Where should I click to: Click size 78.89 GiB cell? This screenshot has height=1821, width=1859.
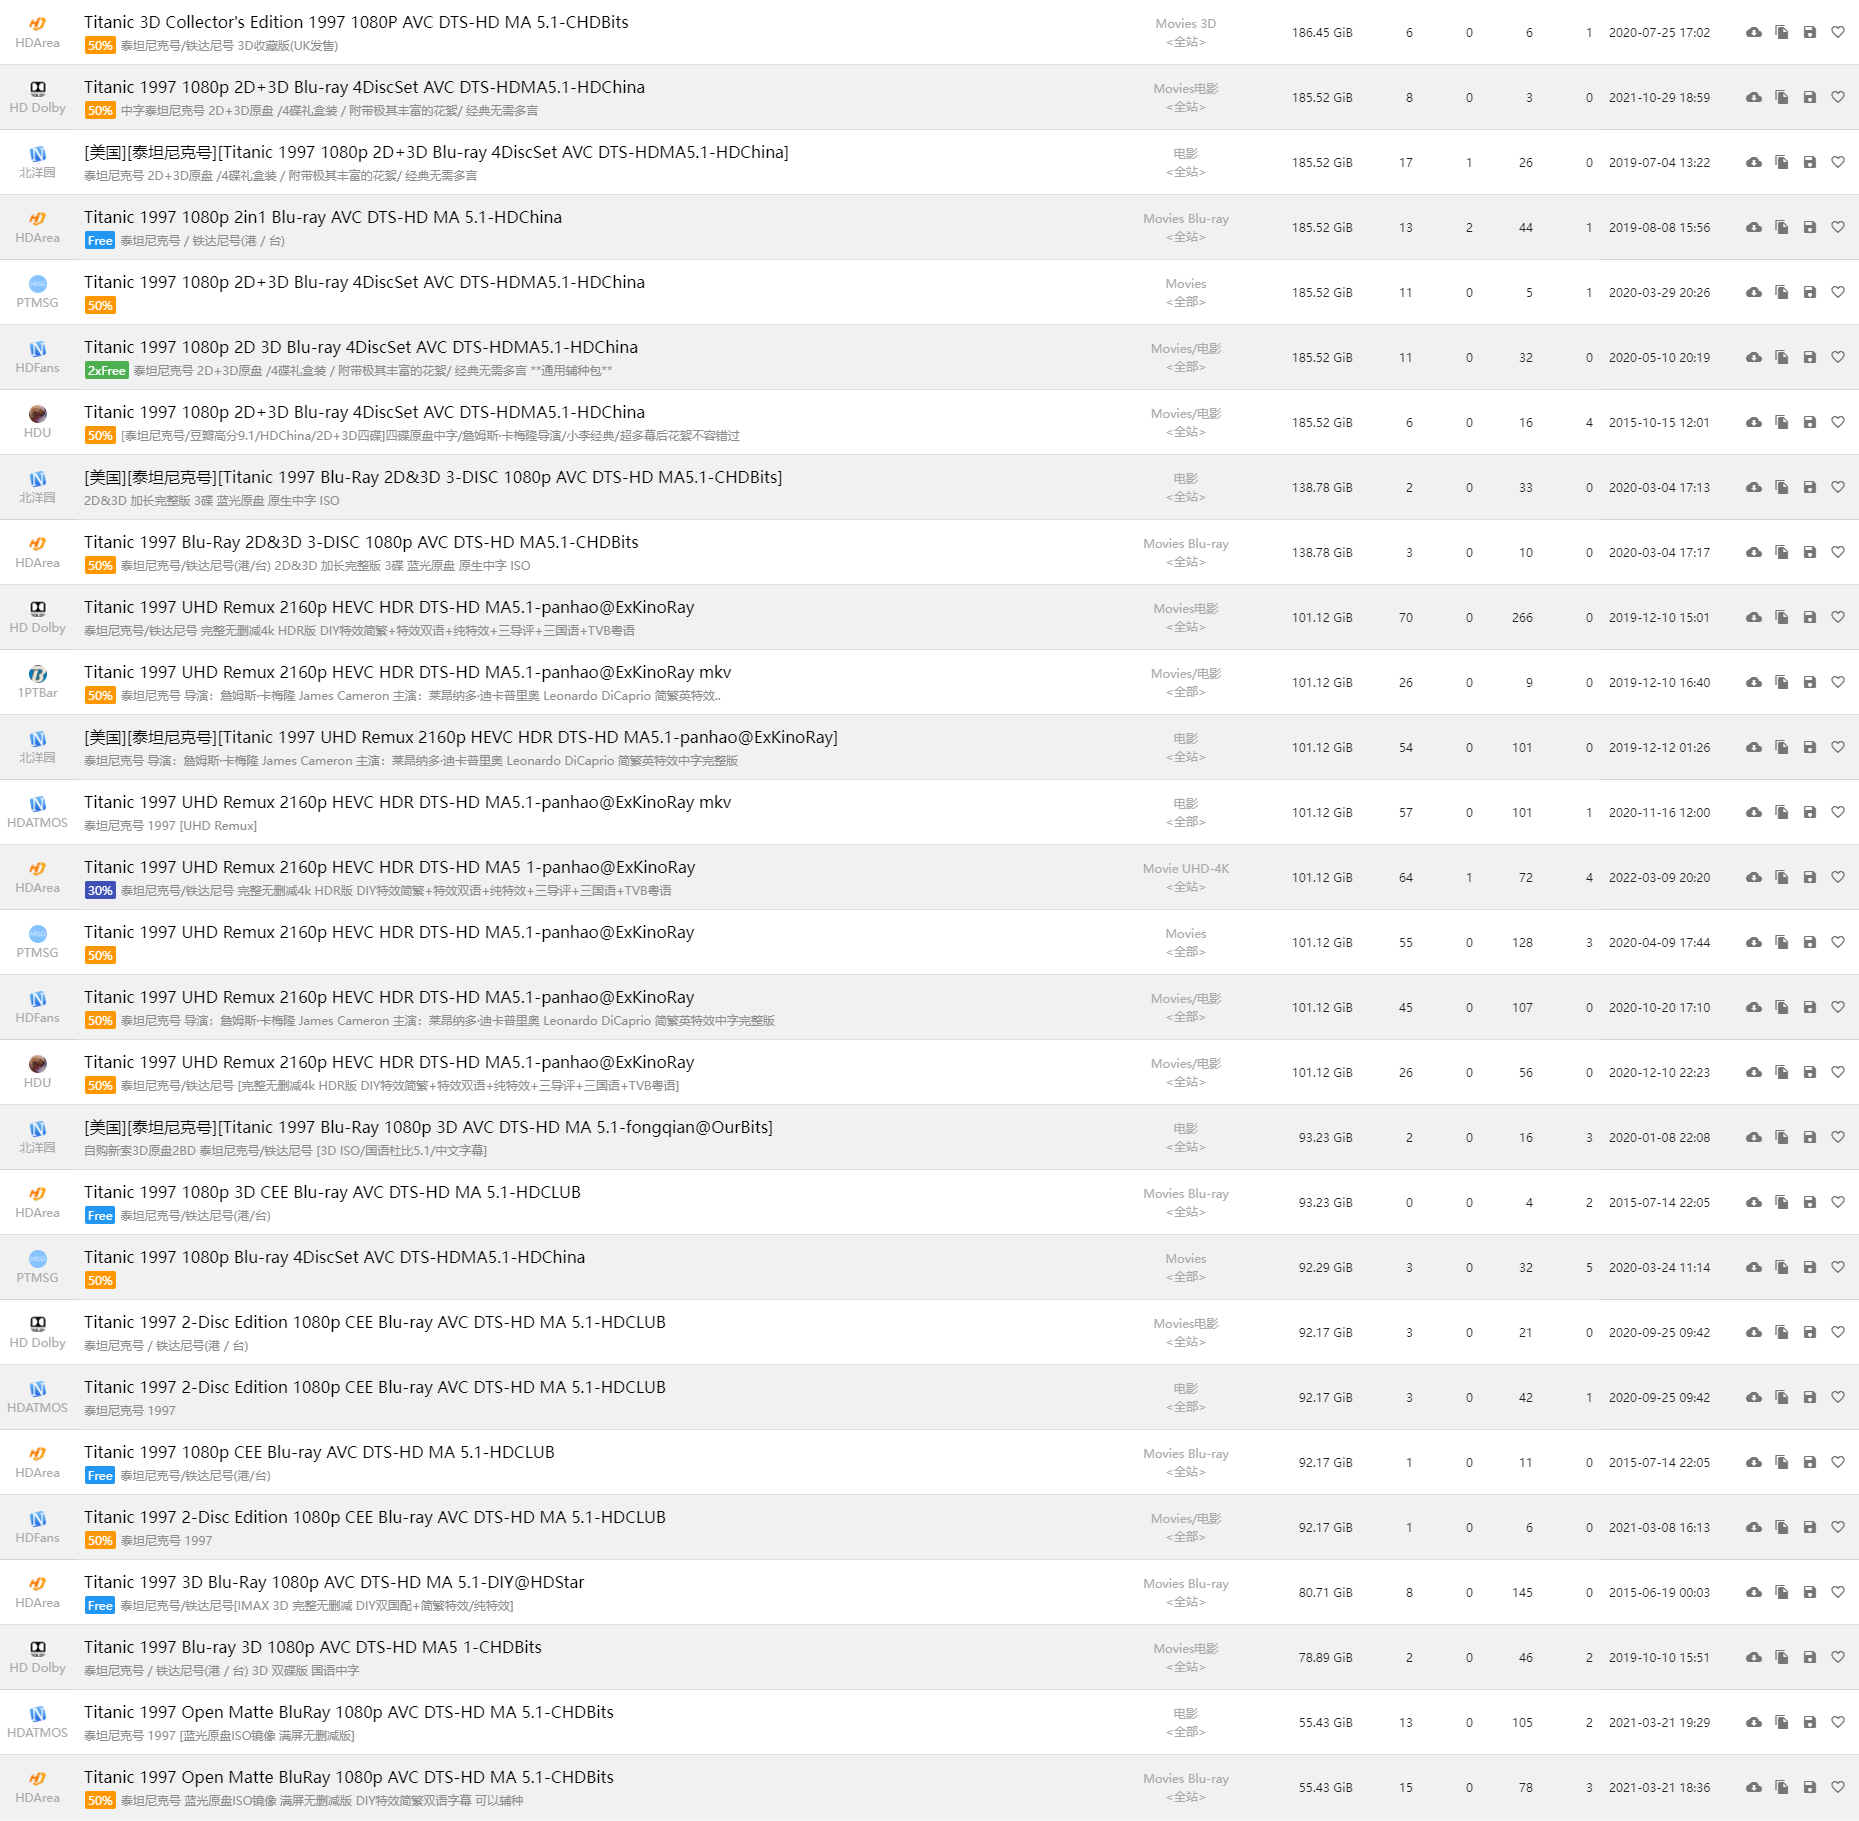pos(1325,1658)
